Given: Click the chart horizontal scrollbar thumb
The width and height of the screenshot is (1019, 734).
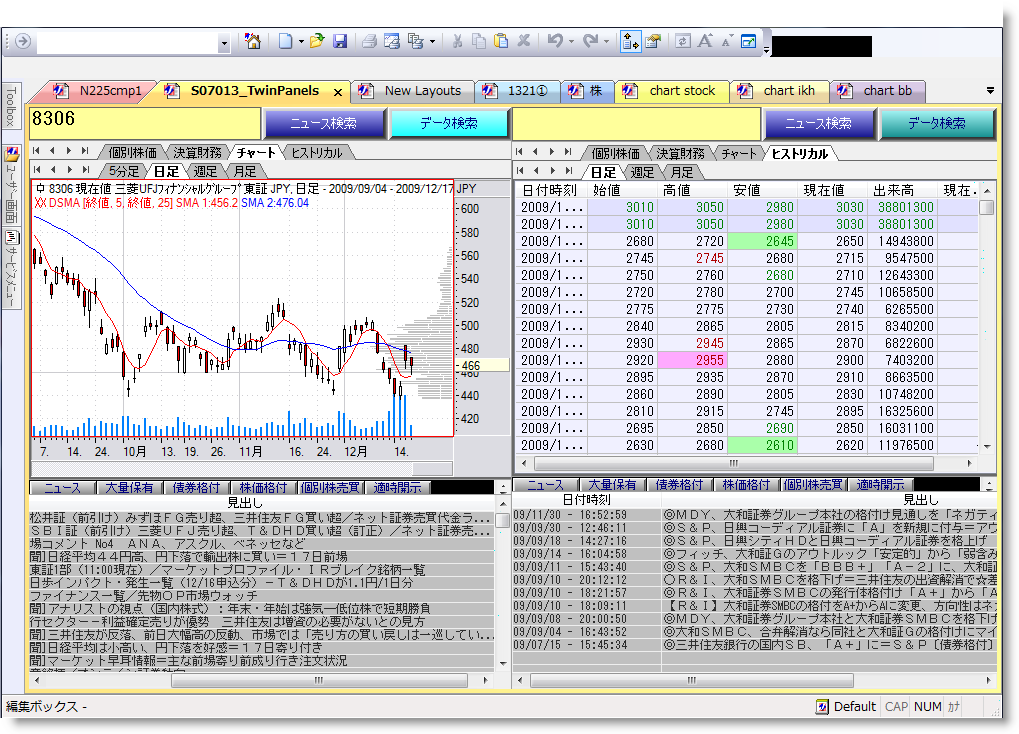Looking at the screenshot, I should [x=432, y=469].
